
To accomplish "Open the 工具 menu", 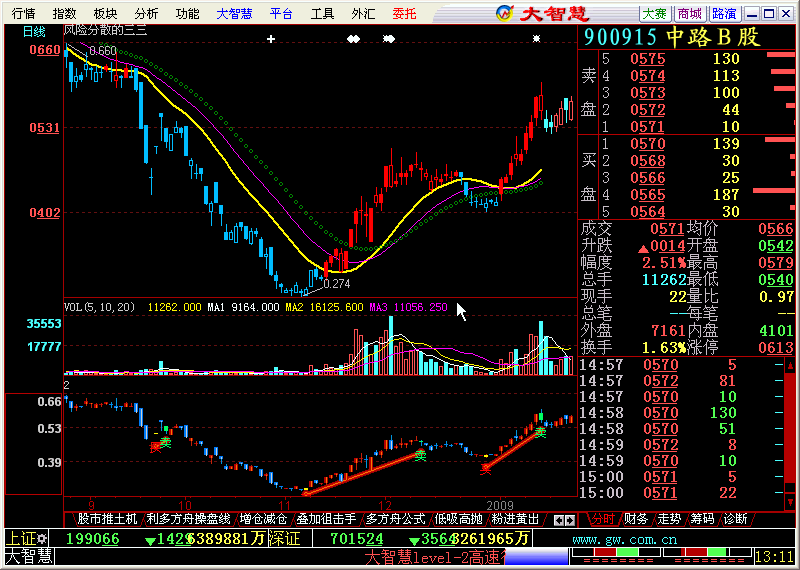I will pos(322,13).
